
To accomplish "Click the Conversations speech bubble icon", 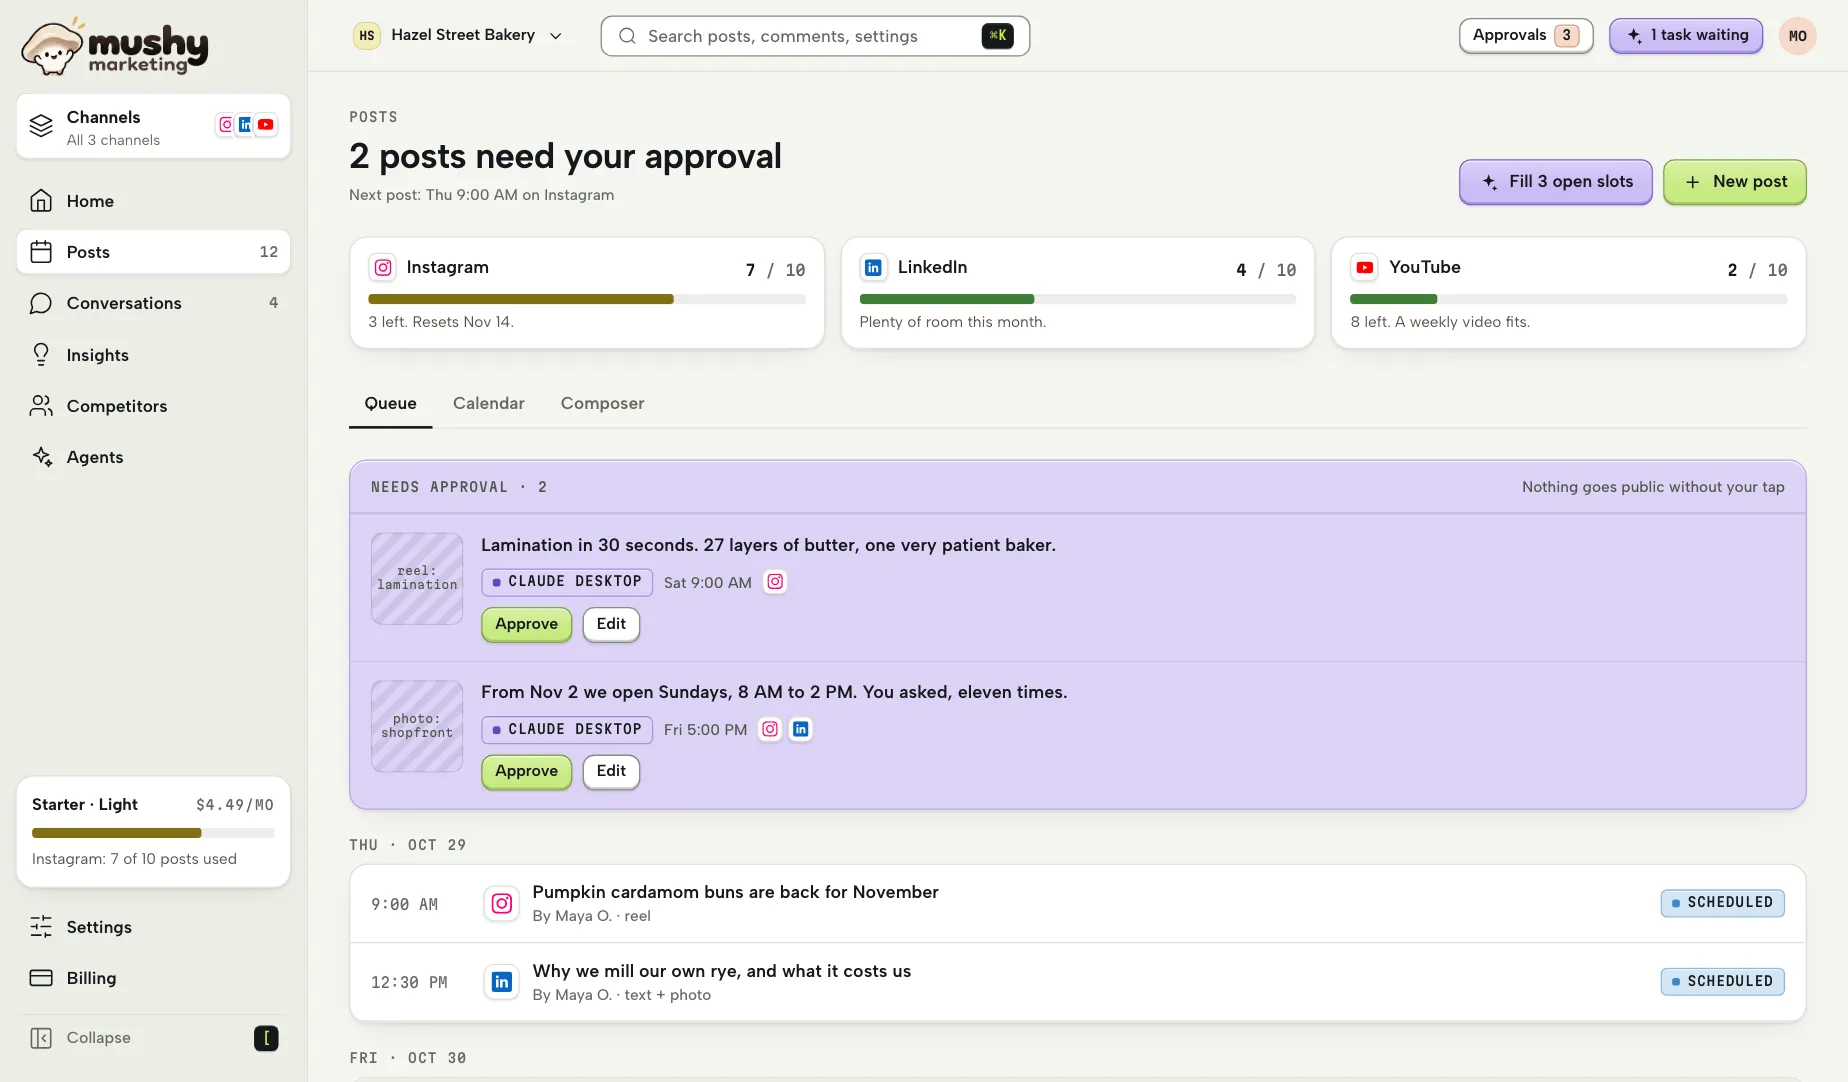I will tap(41, 303).
